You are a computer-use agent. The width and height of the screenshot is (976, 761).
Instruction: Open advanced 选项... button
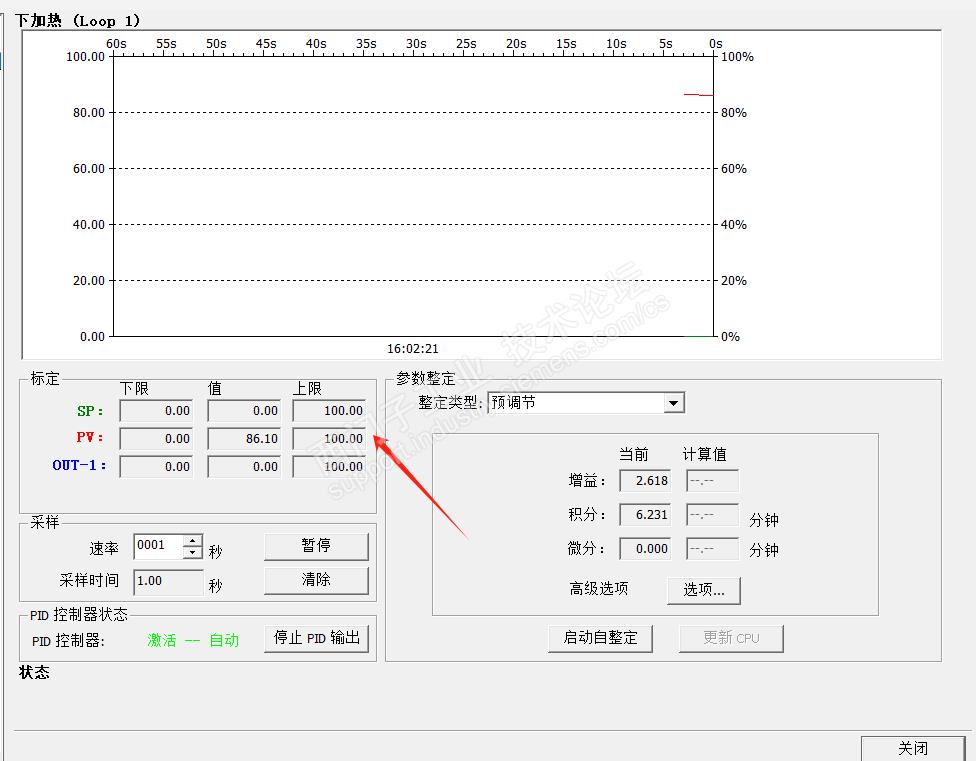coord(703,590)
